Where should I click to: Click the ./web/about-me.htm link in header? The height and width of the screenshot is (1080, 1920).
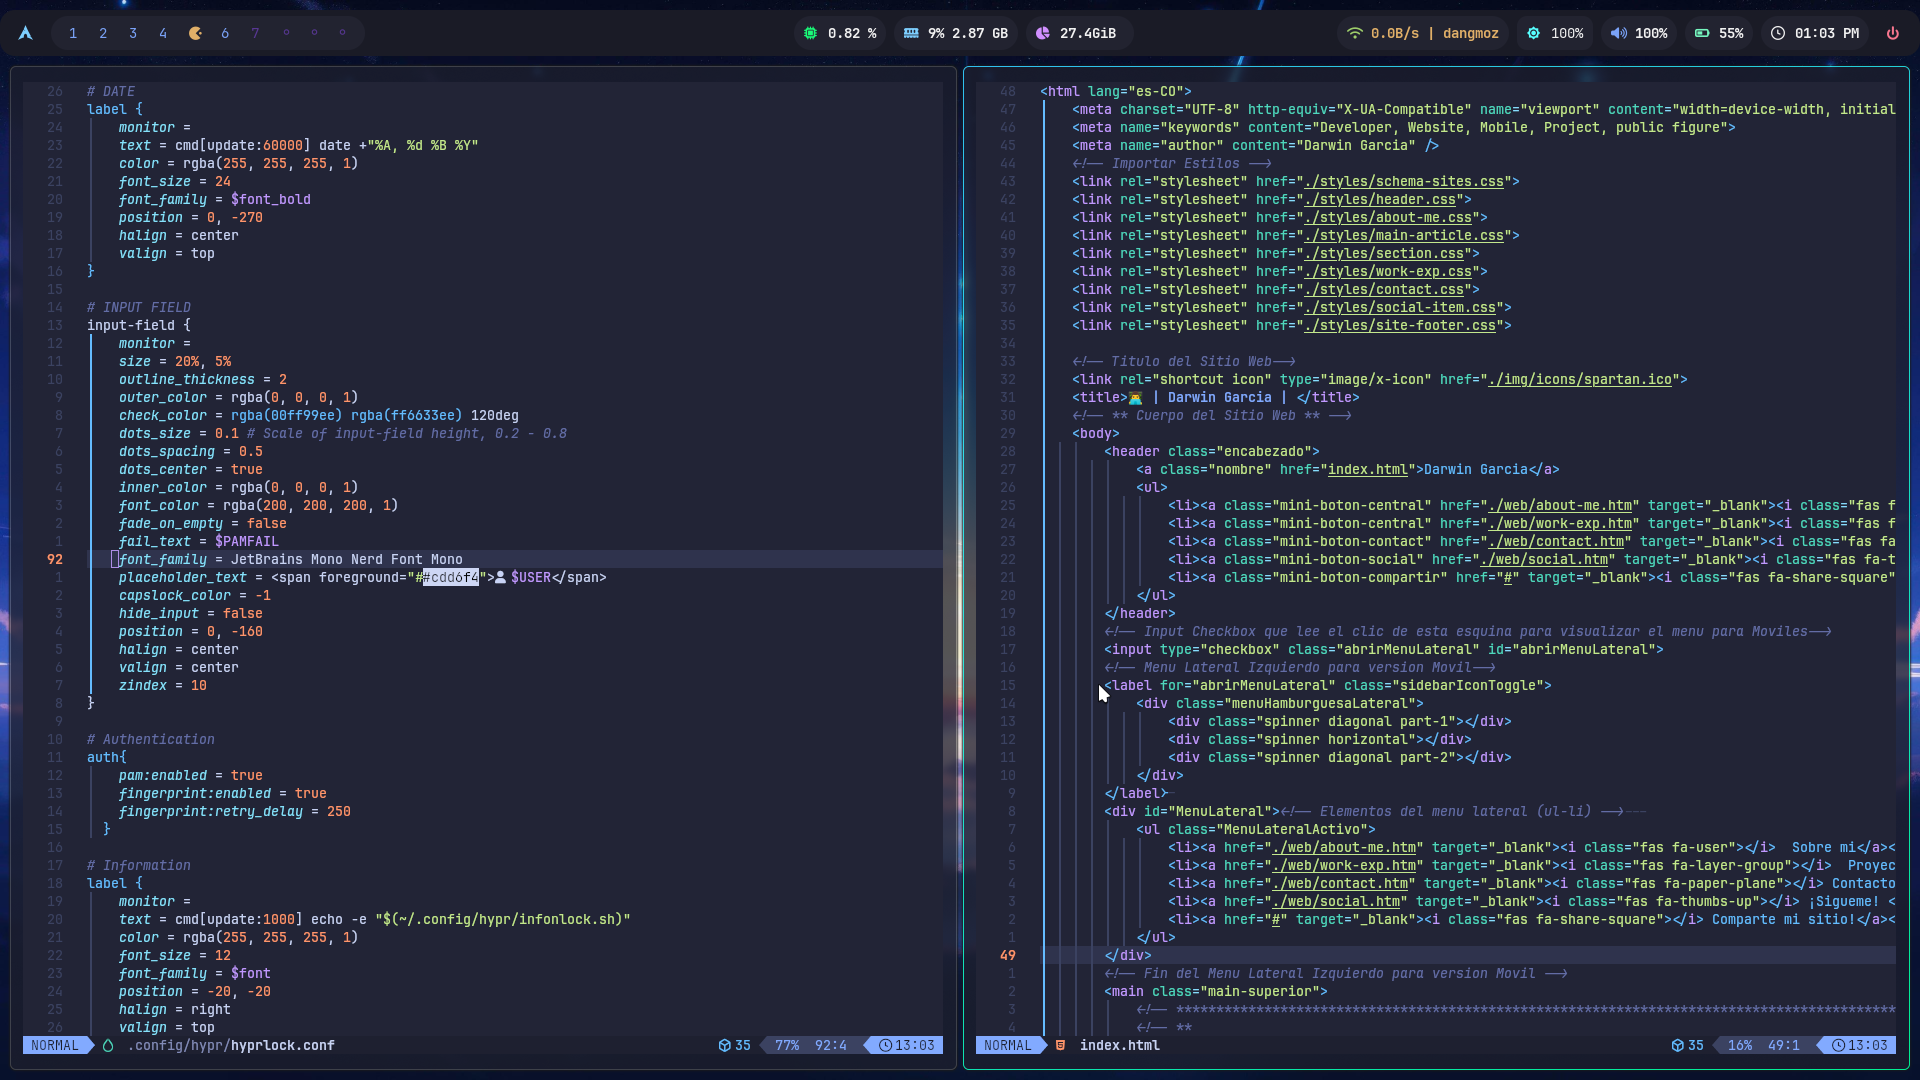1559,505
